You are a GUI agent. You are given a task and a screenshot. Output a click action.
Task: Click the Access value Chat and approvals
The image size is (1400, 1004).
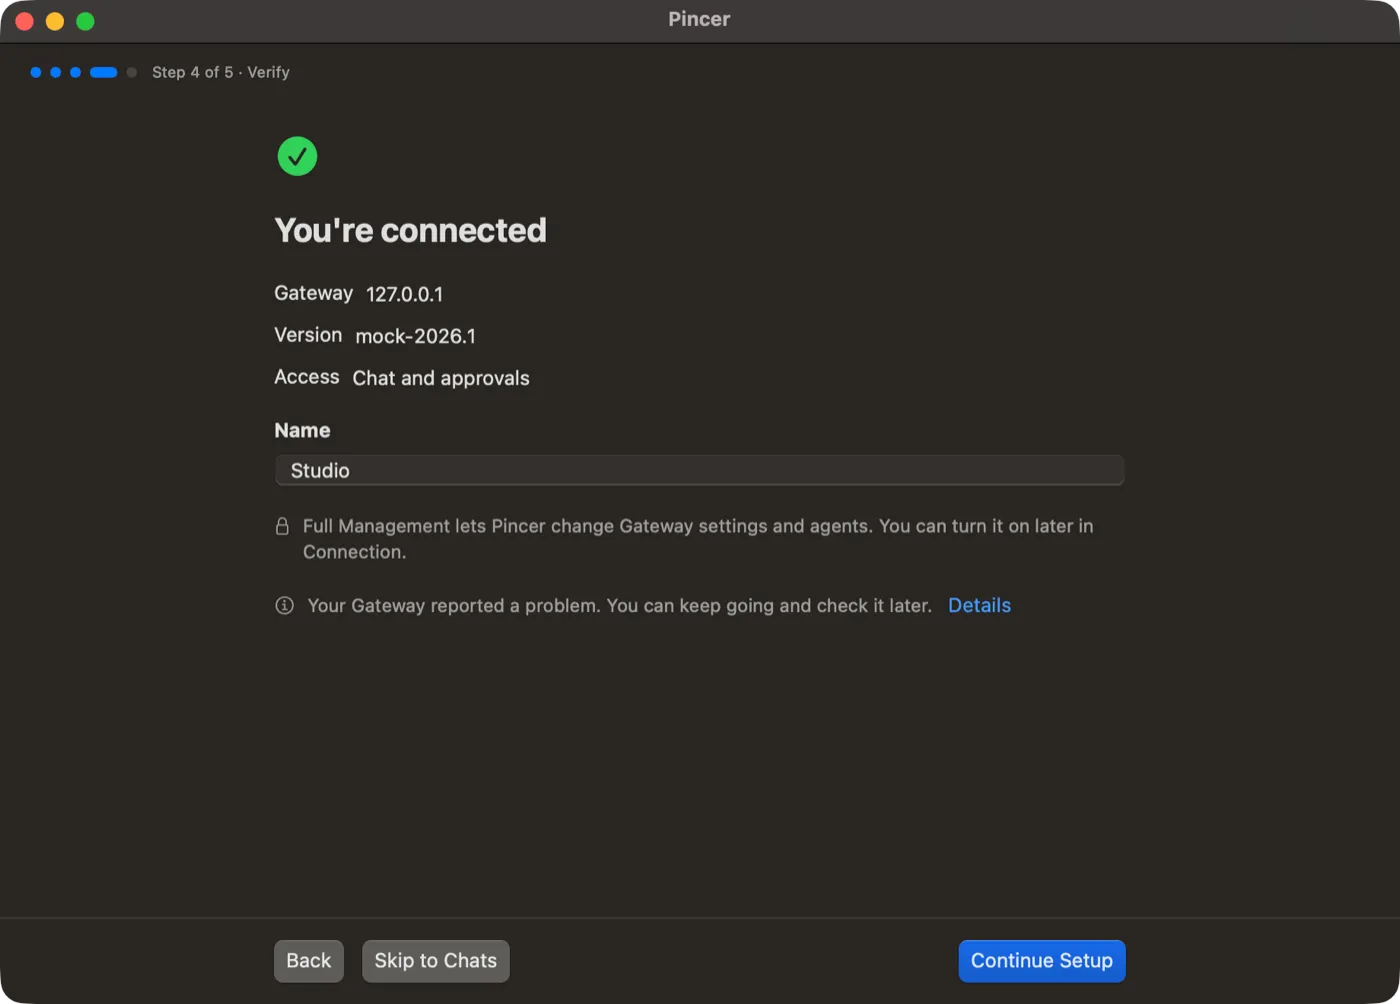(x=441, y=378)
